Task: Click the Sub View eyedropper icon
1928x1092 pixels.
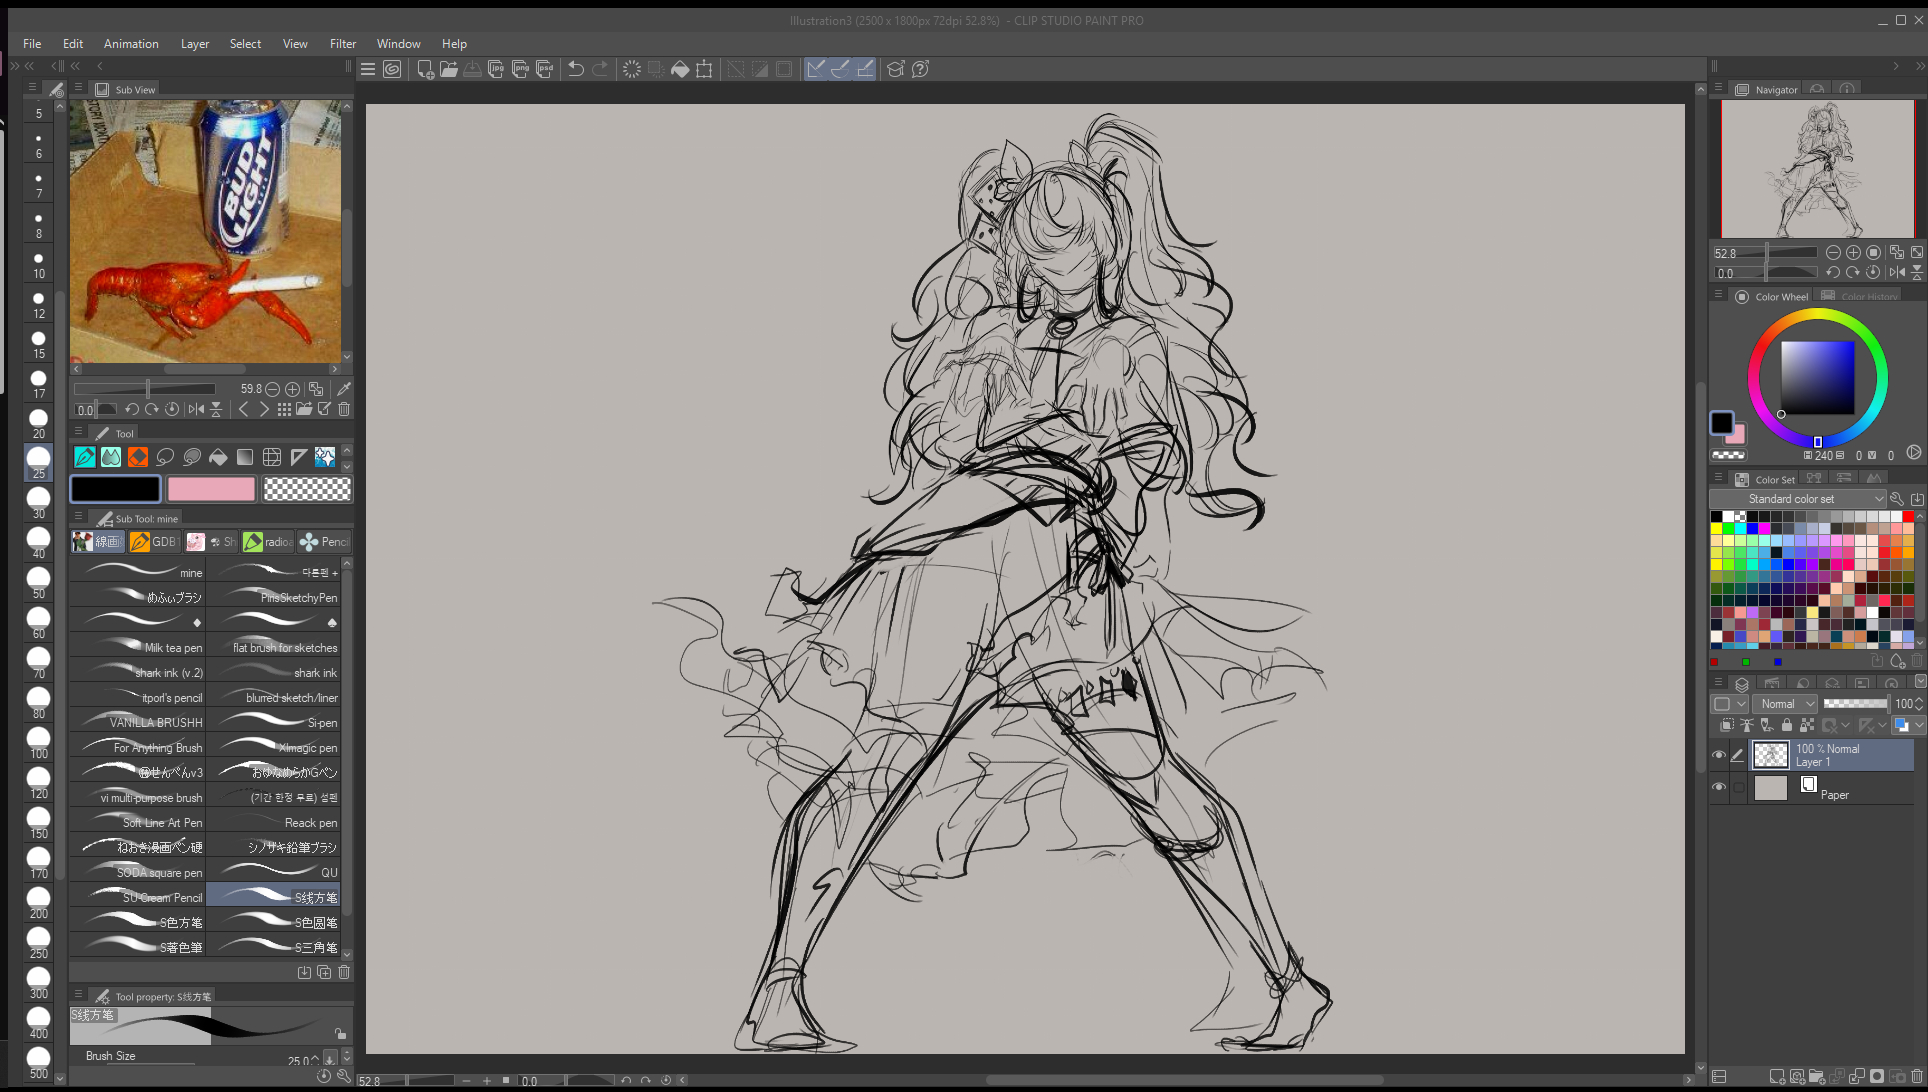Action: (x=344, y=389)
